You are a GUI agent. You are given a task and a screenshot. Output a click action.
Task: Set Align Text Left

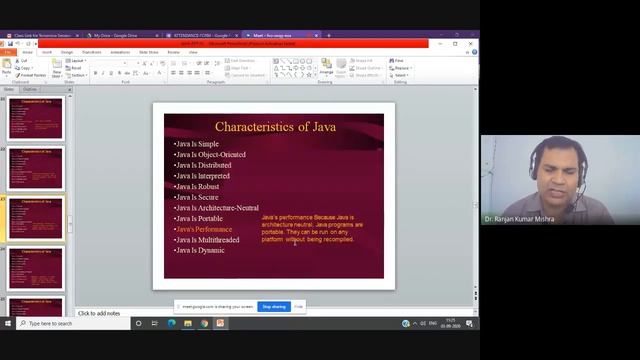[x=173, y=73]
